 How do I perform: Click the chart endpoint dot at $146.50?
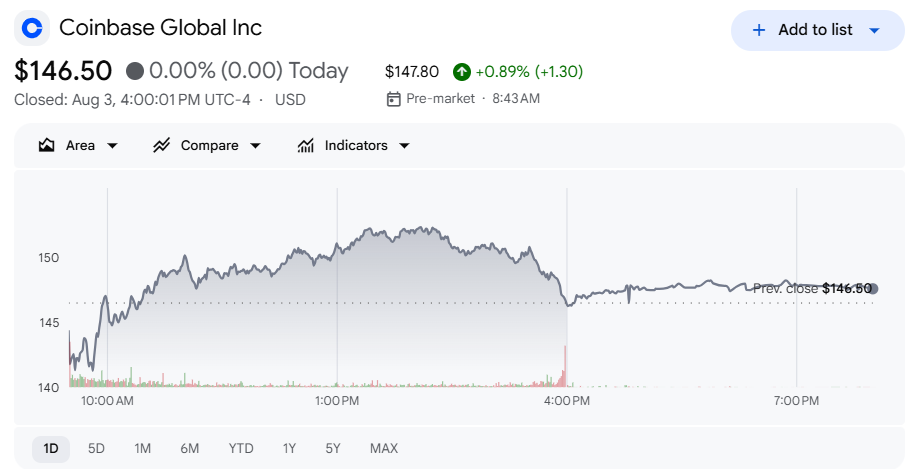tap(872, 288)
